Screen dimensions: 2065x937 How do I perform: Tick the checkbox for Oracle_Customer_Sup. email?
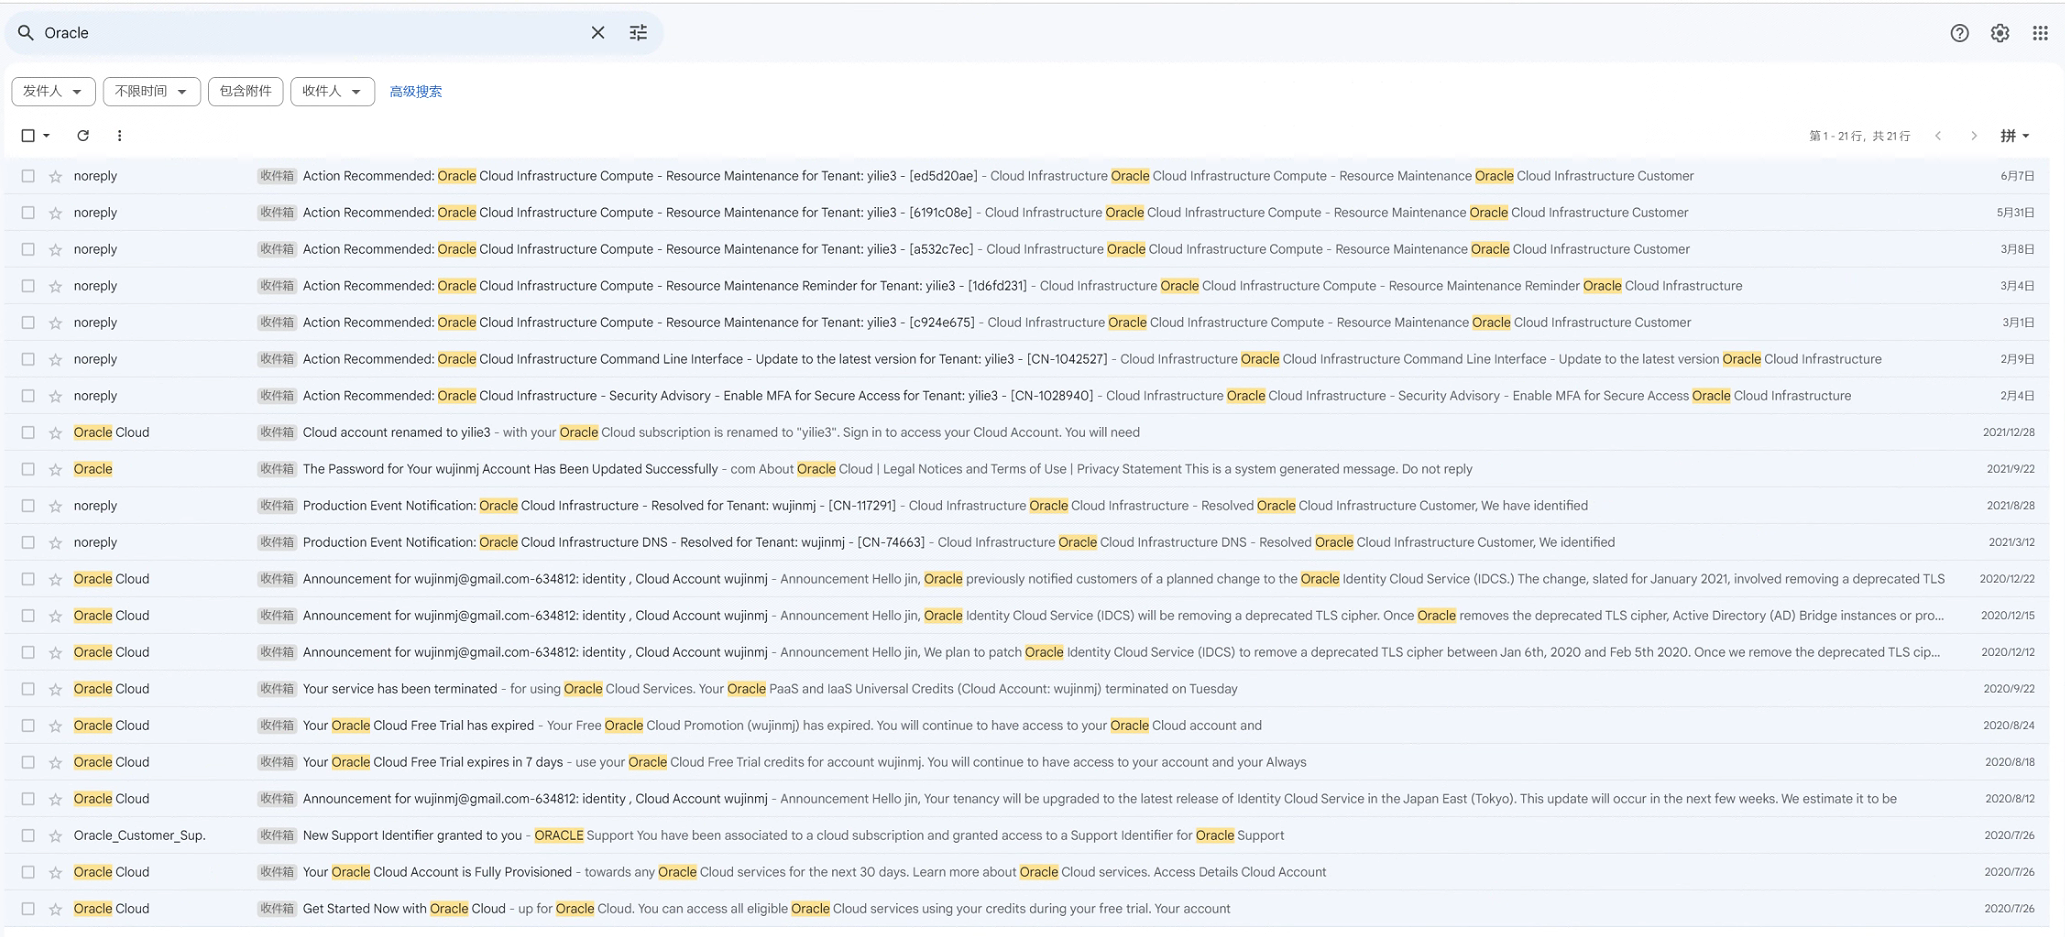[28, 835]
